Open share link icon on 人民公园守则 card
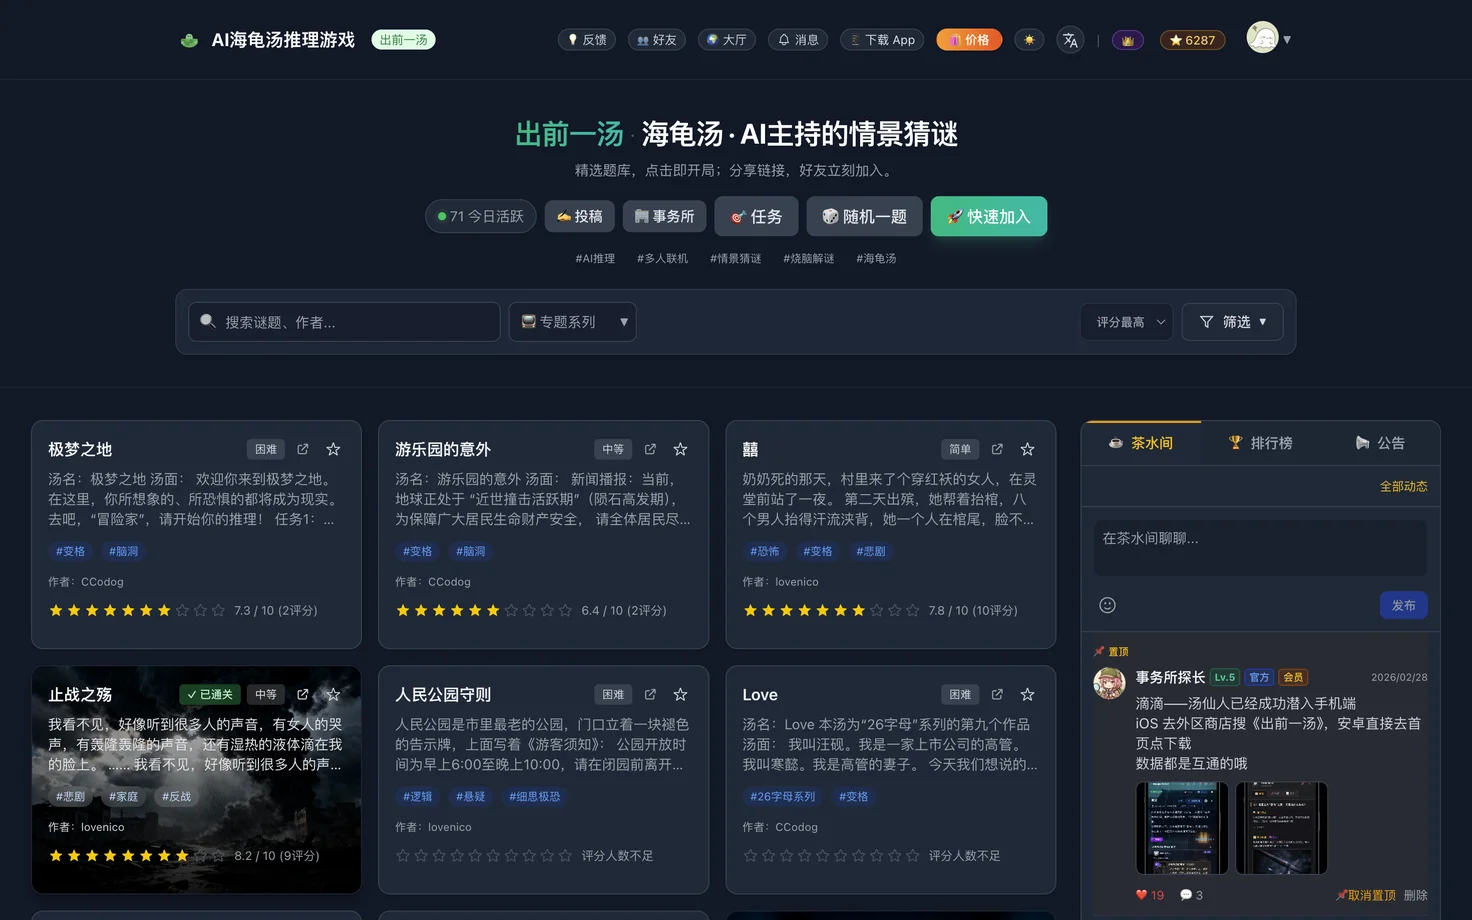1472x920 pixels. pos(650,694)
